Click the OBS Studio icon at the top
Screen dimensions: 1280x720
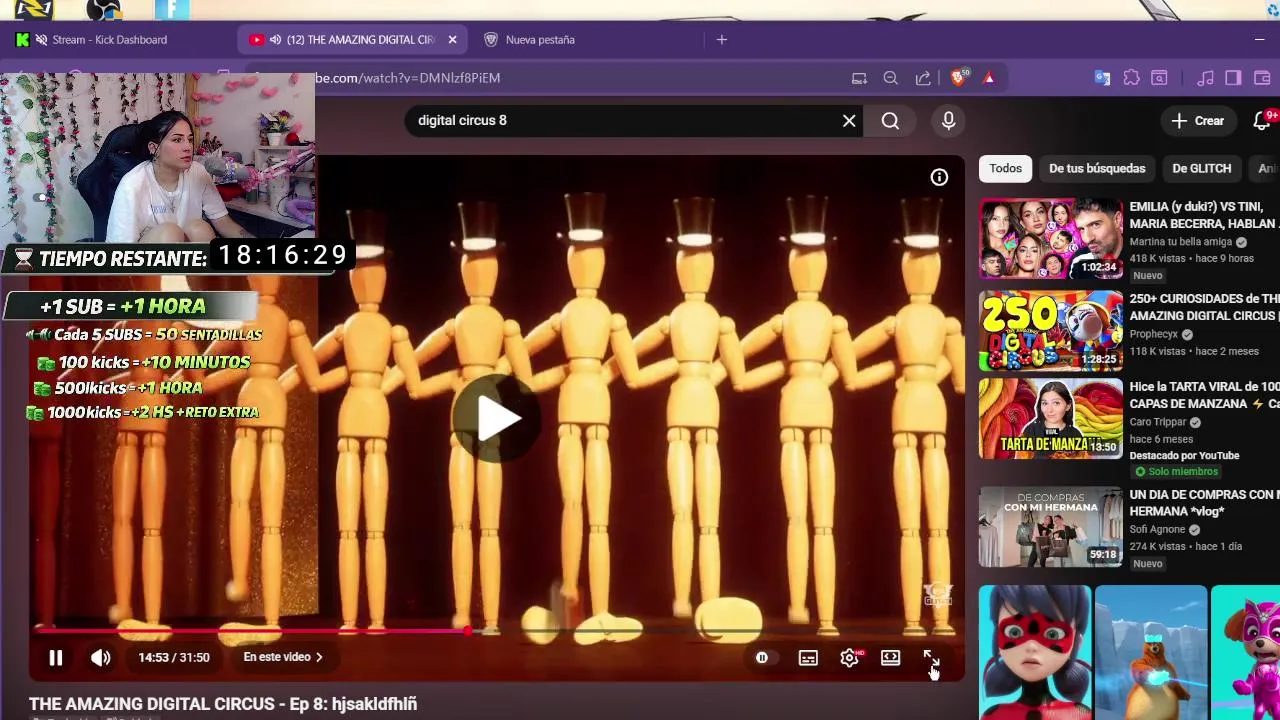coord(104,10)
